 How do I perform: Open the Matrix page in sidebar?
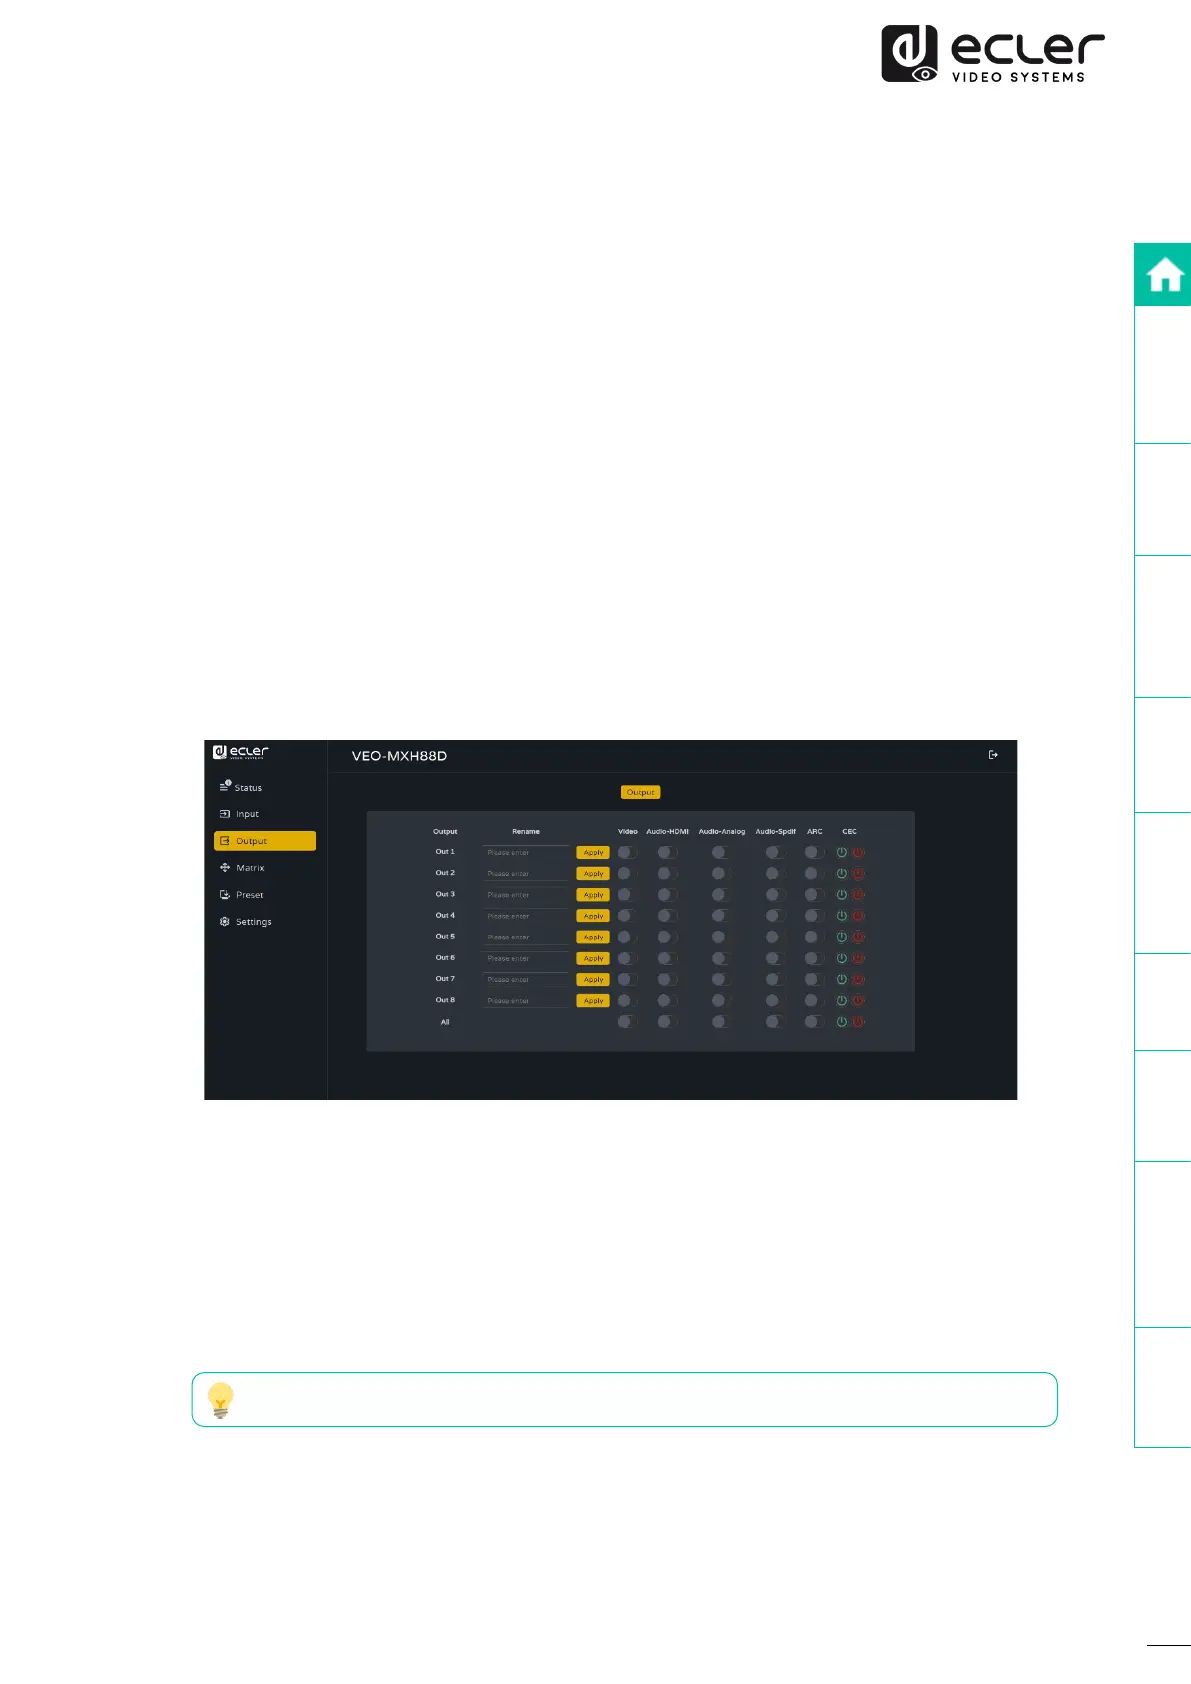tap(249, 868)
